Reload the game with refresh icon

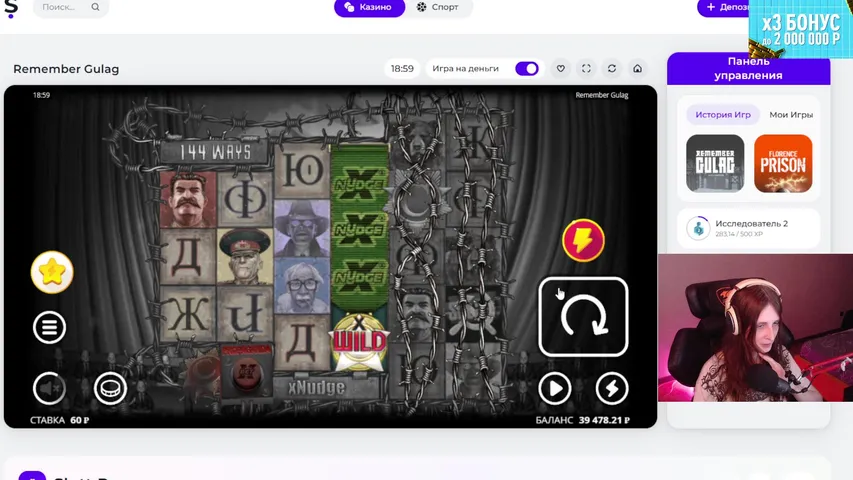pyautogui.click(x=612, y=69)
